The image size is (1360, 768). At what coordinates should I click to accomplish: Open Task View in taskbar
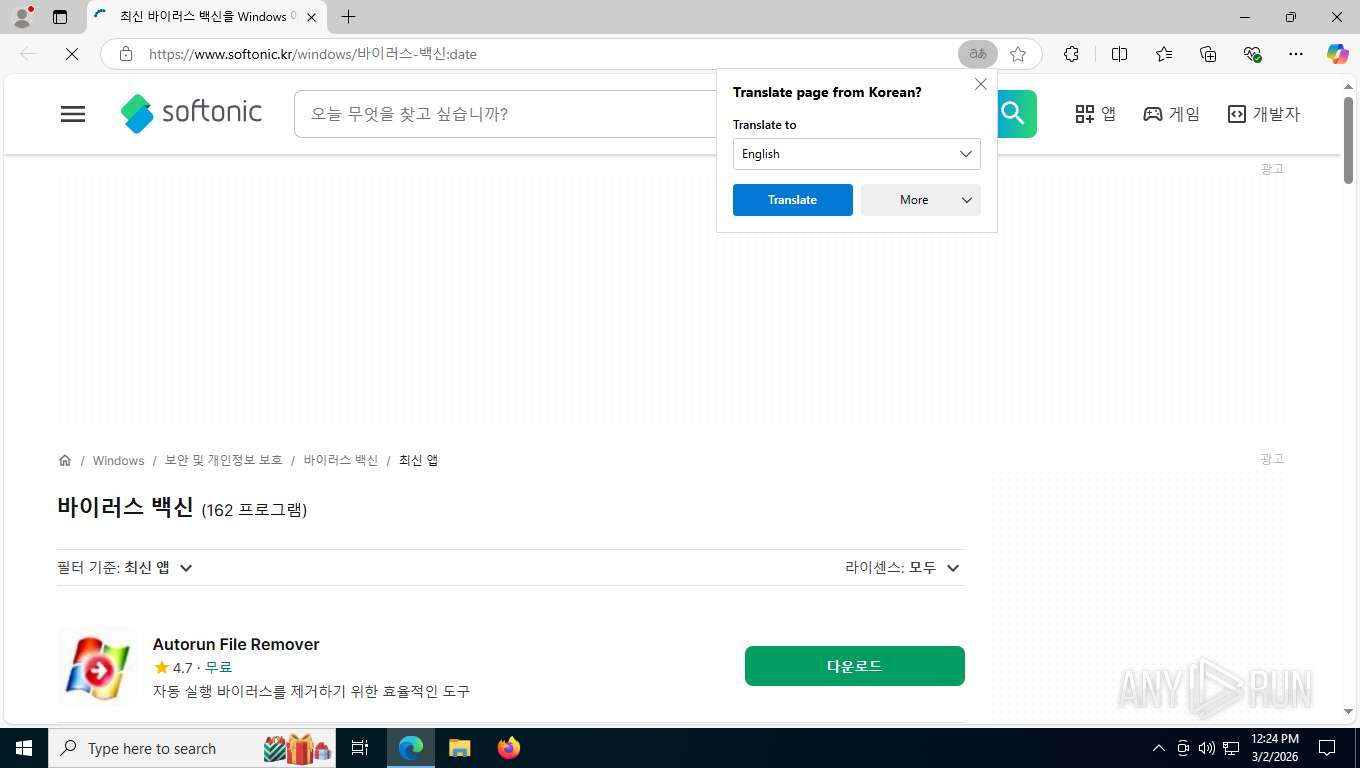coord(361,748)
